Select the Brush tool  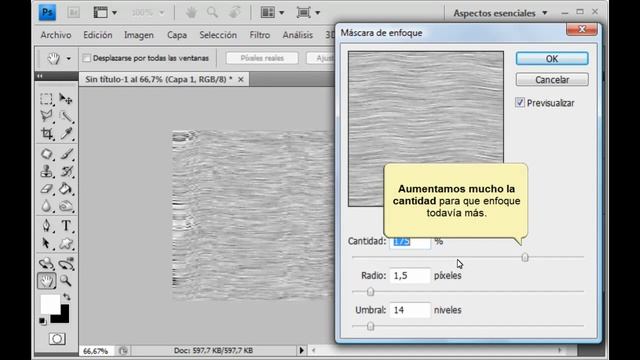(66, 154)
